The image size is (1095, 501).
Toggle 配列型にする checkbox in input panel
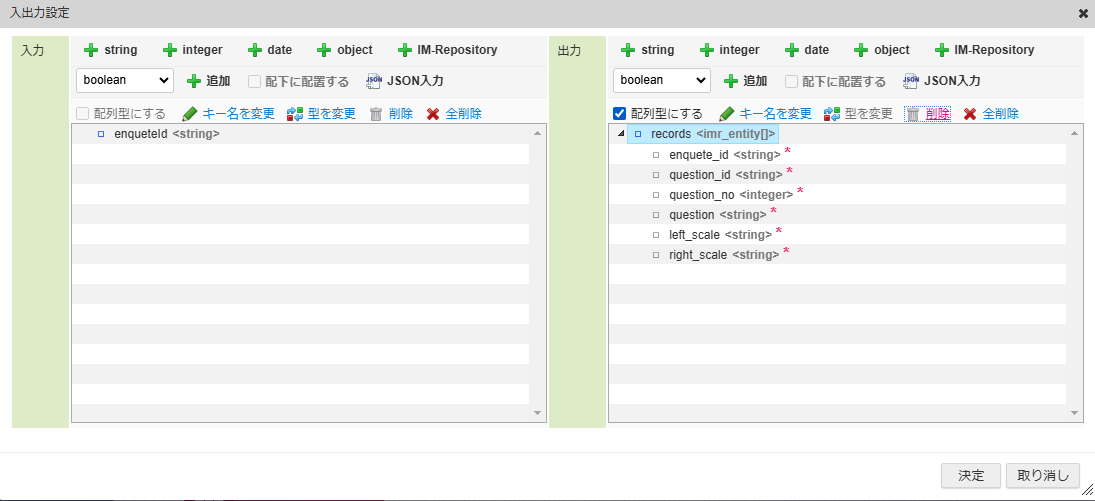(82, 114)
